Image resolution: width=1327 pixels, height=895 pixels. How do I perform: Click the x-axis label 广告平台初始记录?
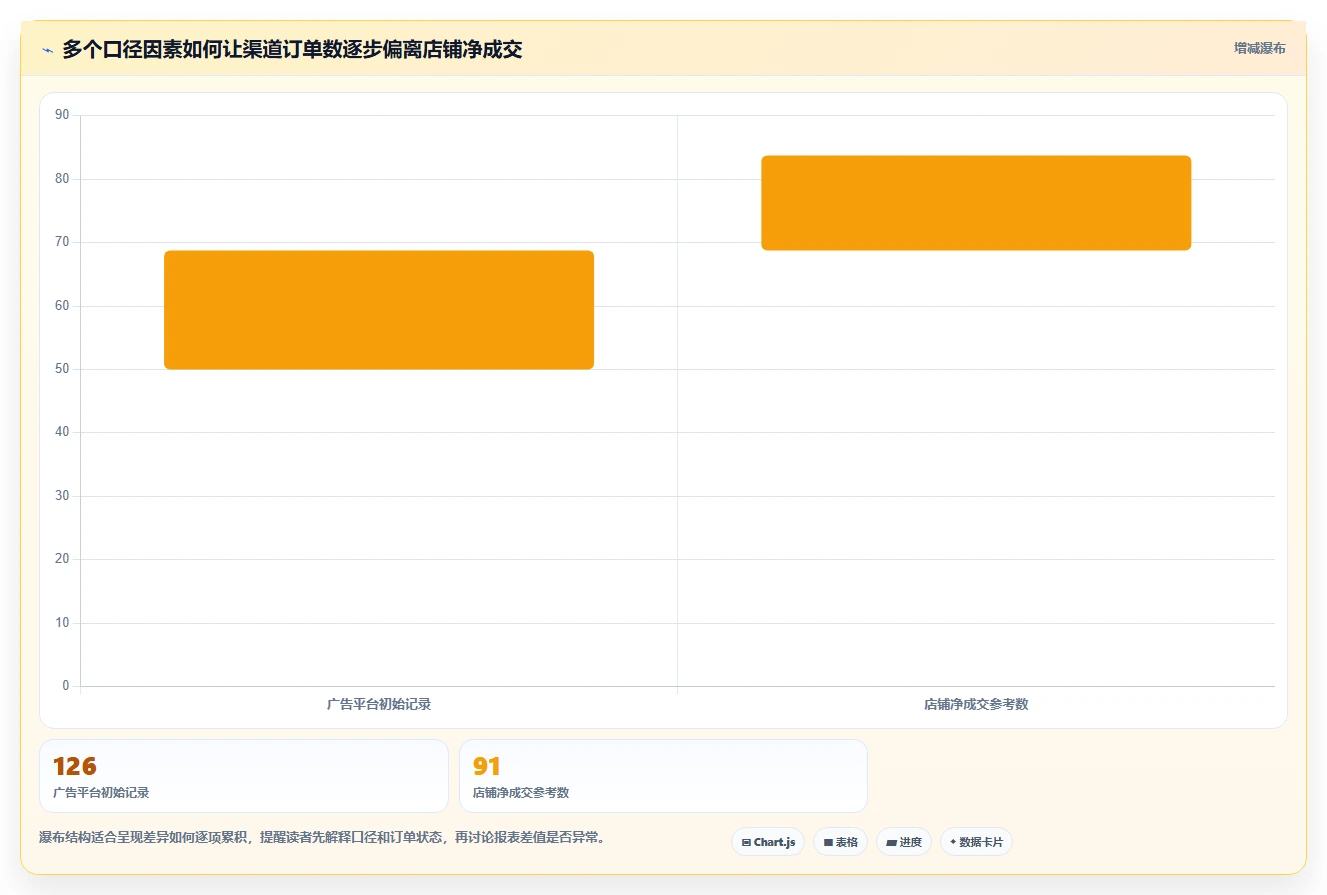point(379,704)
